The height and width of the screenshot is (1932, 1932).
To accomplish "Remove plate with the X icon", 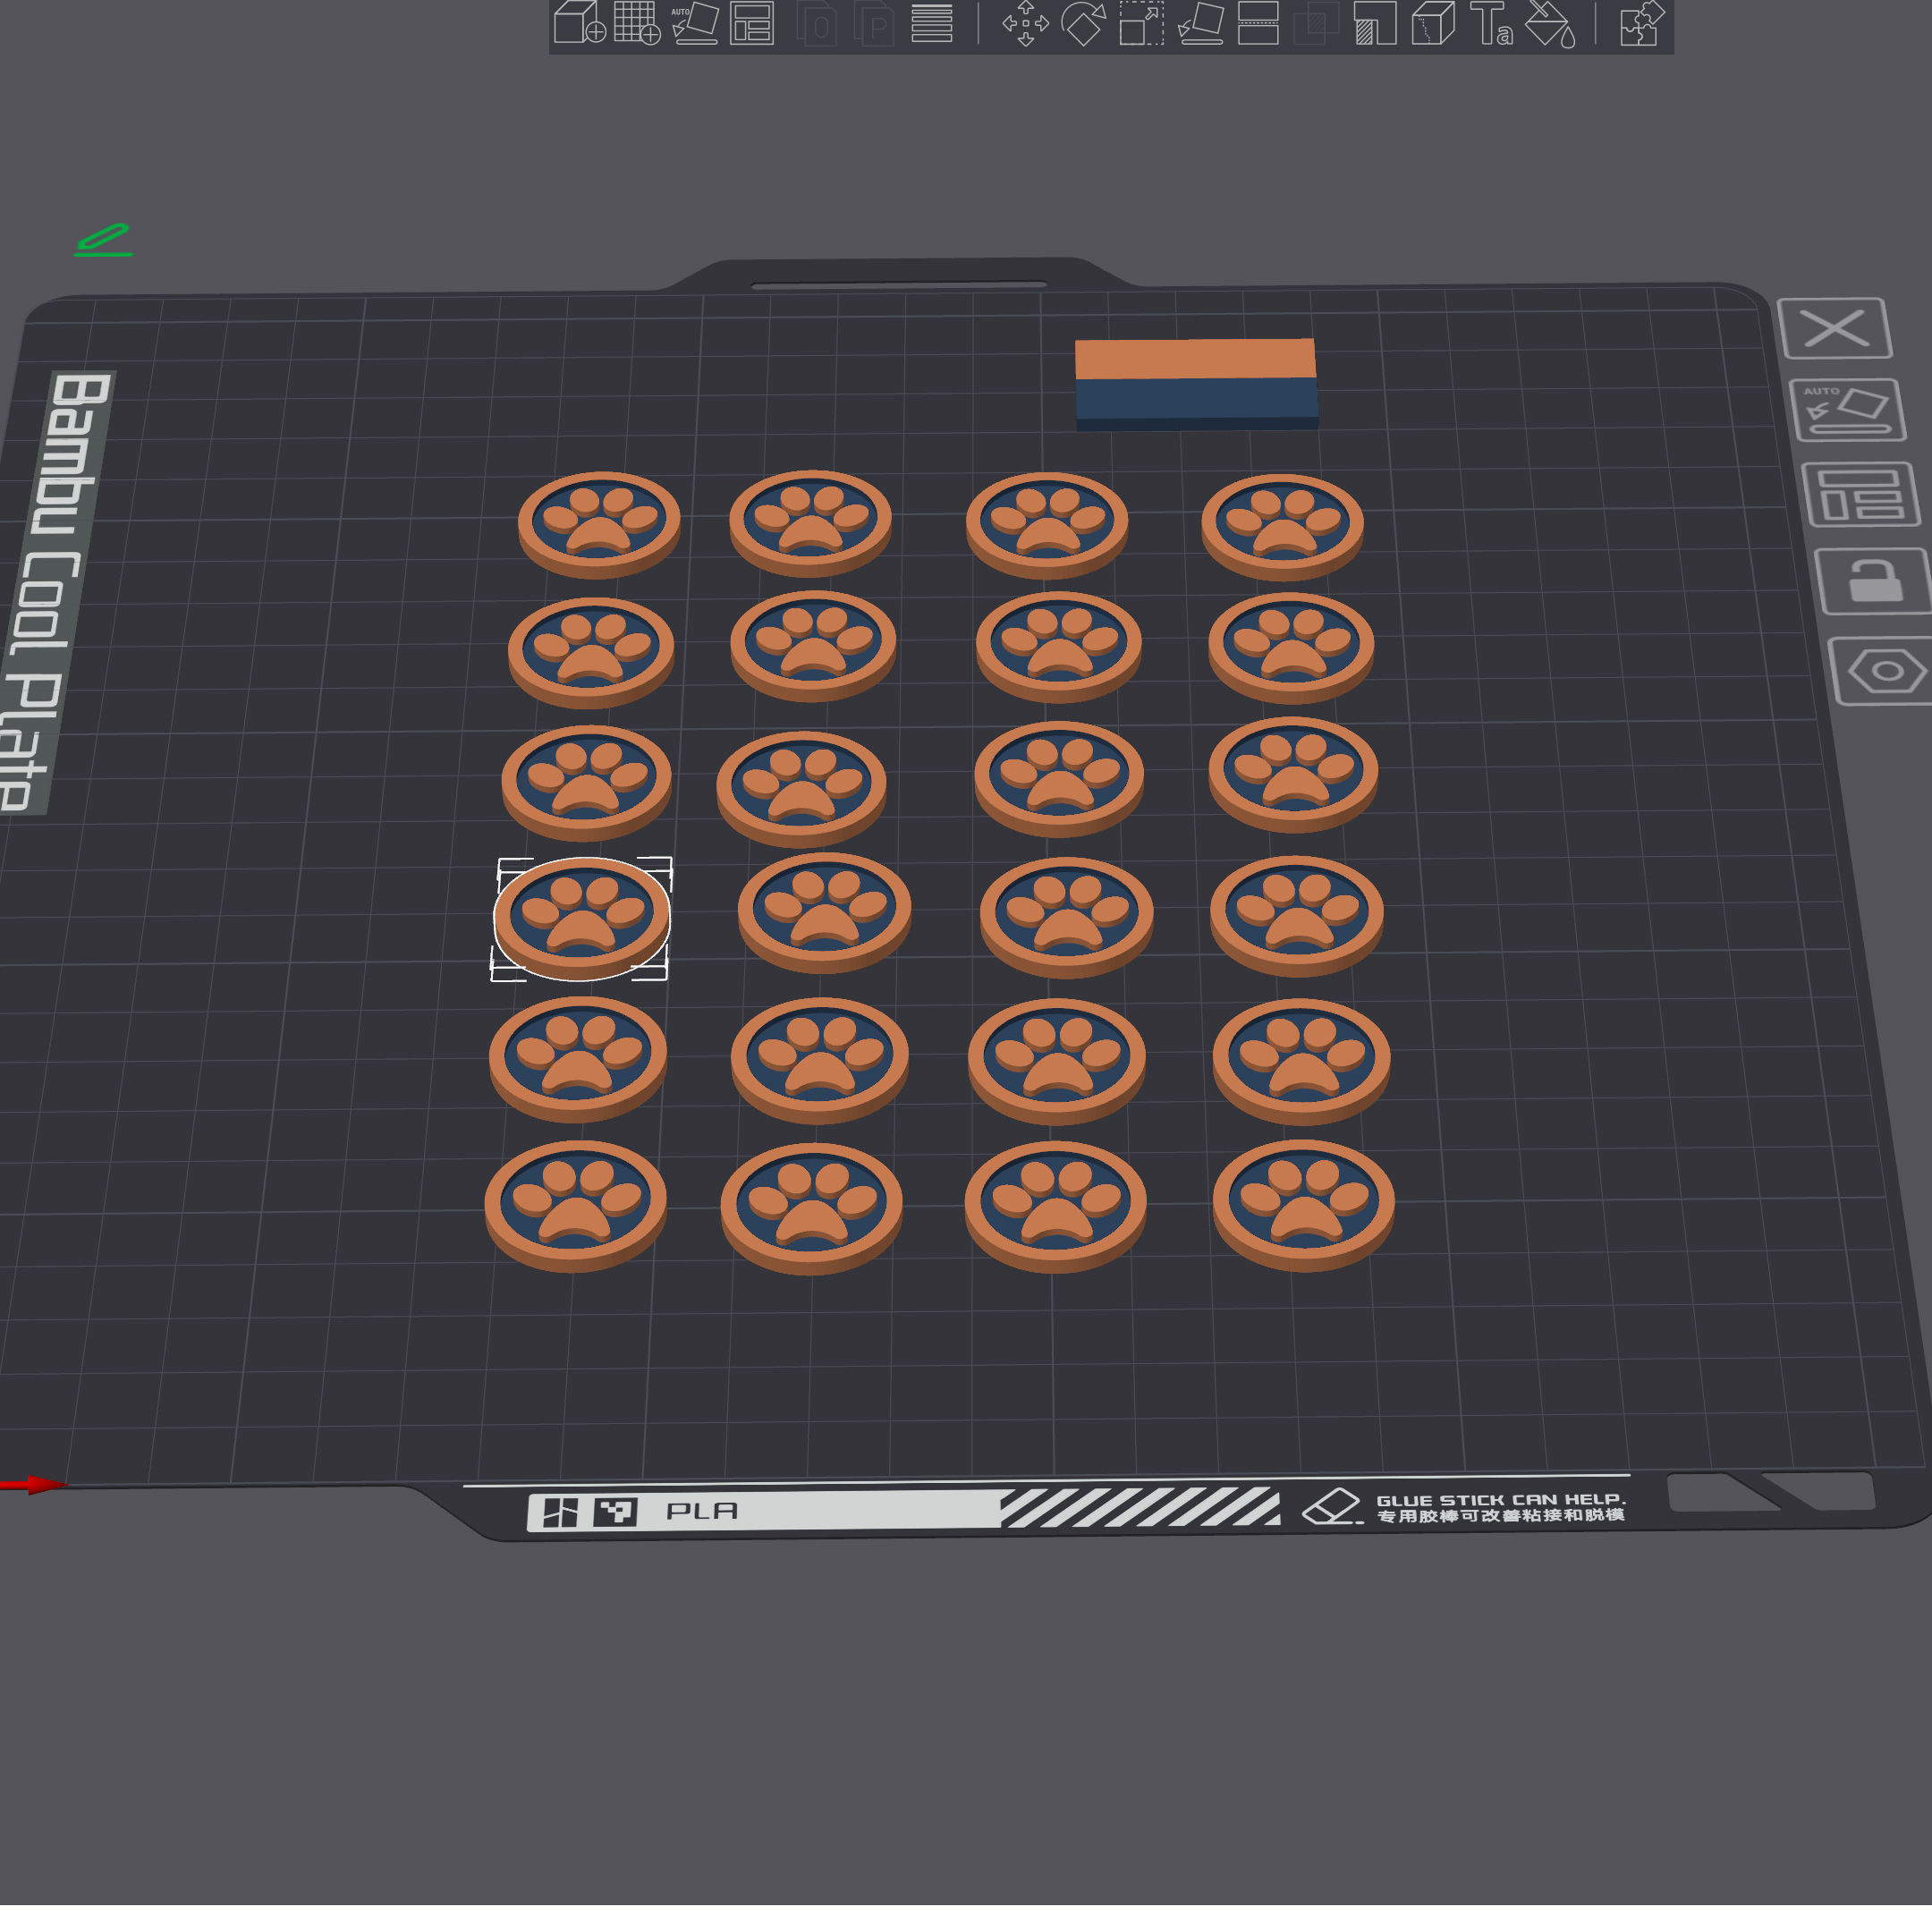I will (1835, 328).
